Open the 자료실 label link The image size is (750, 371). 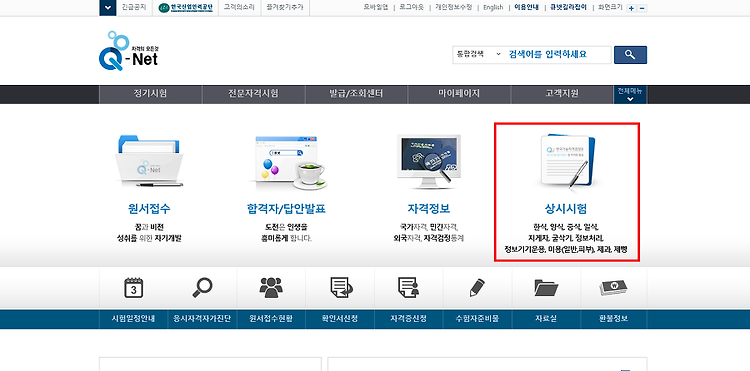pyautogui.click(x=546, y=319)
